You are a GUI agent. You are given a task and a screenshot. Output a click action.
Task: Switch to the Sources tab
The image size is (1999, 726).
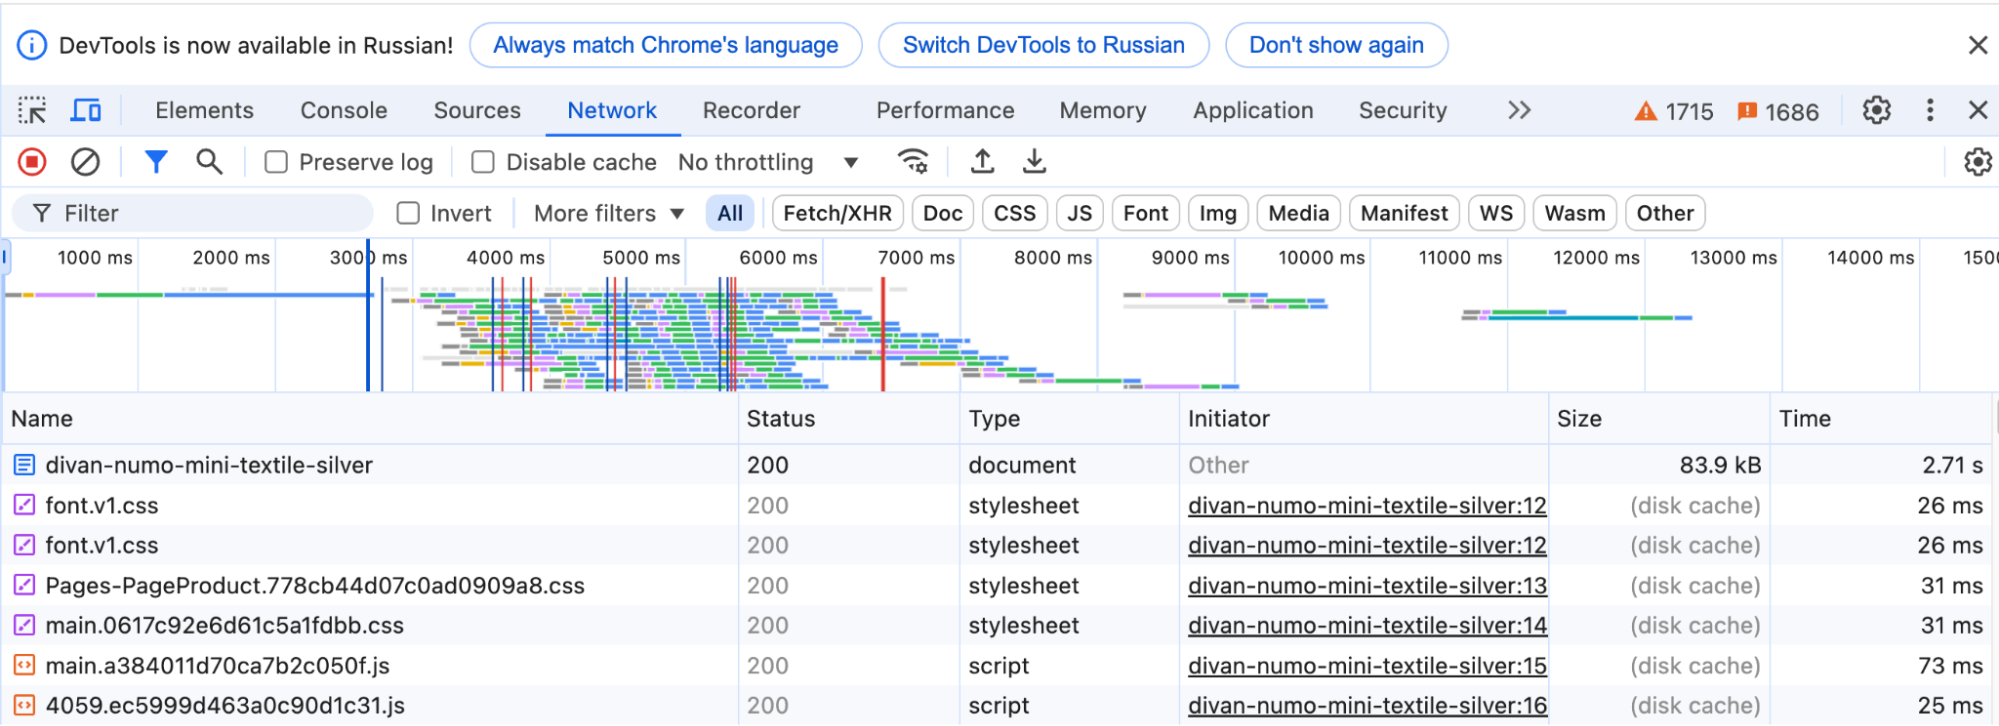477,110
